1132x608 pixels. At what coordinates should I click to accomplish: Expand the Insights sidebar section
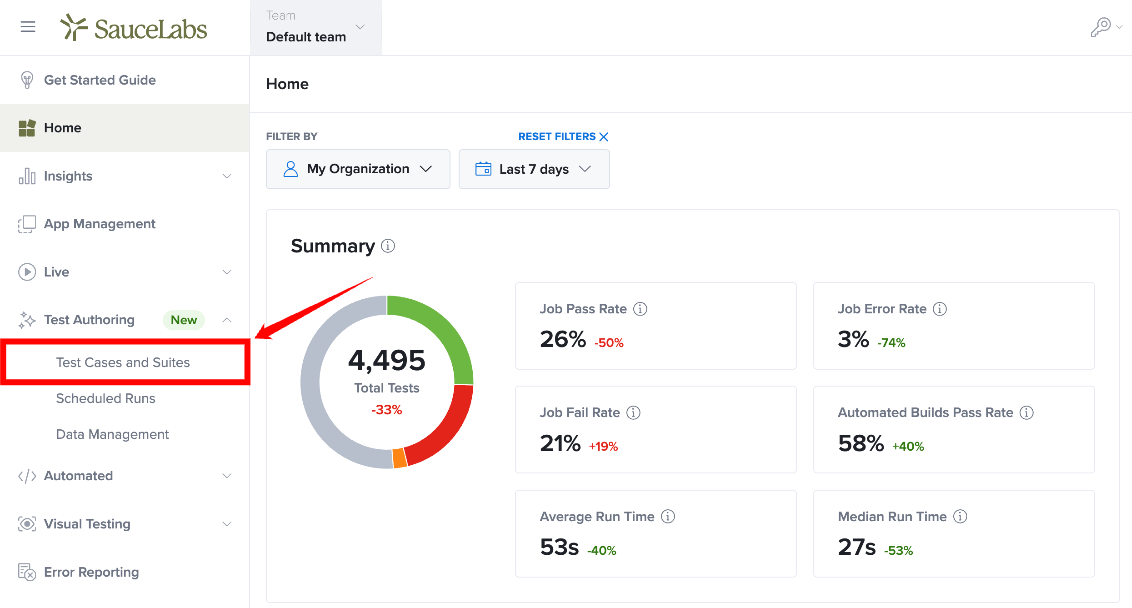[x=125, y=176]
